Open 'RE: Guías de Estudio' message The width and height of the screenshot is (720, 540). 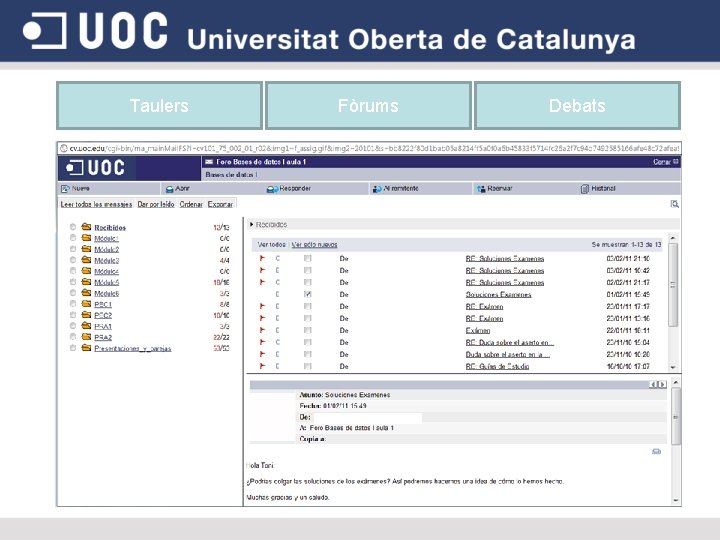pos(497,366)
